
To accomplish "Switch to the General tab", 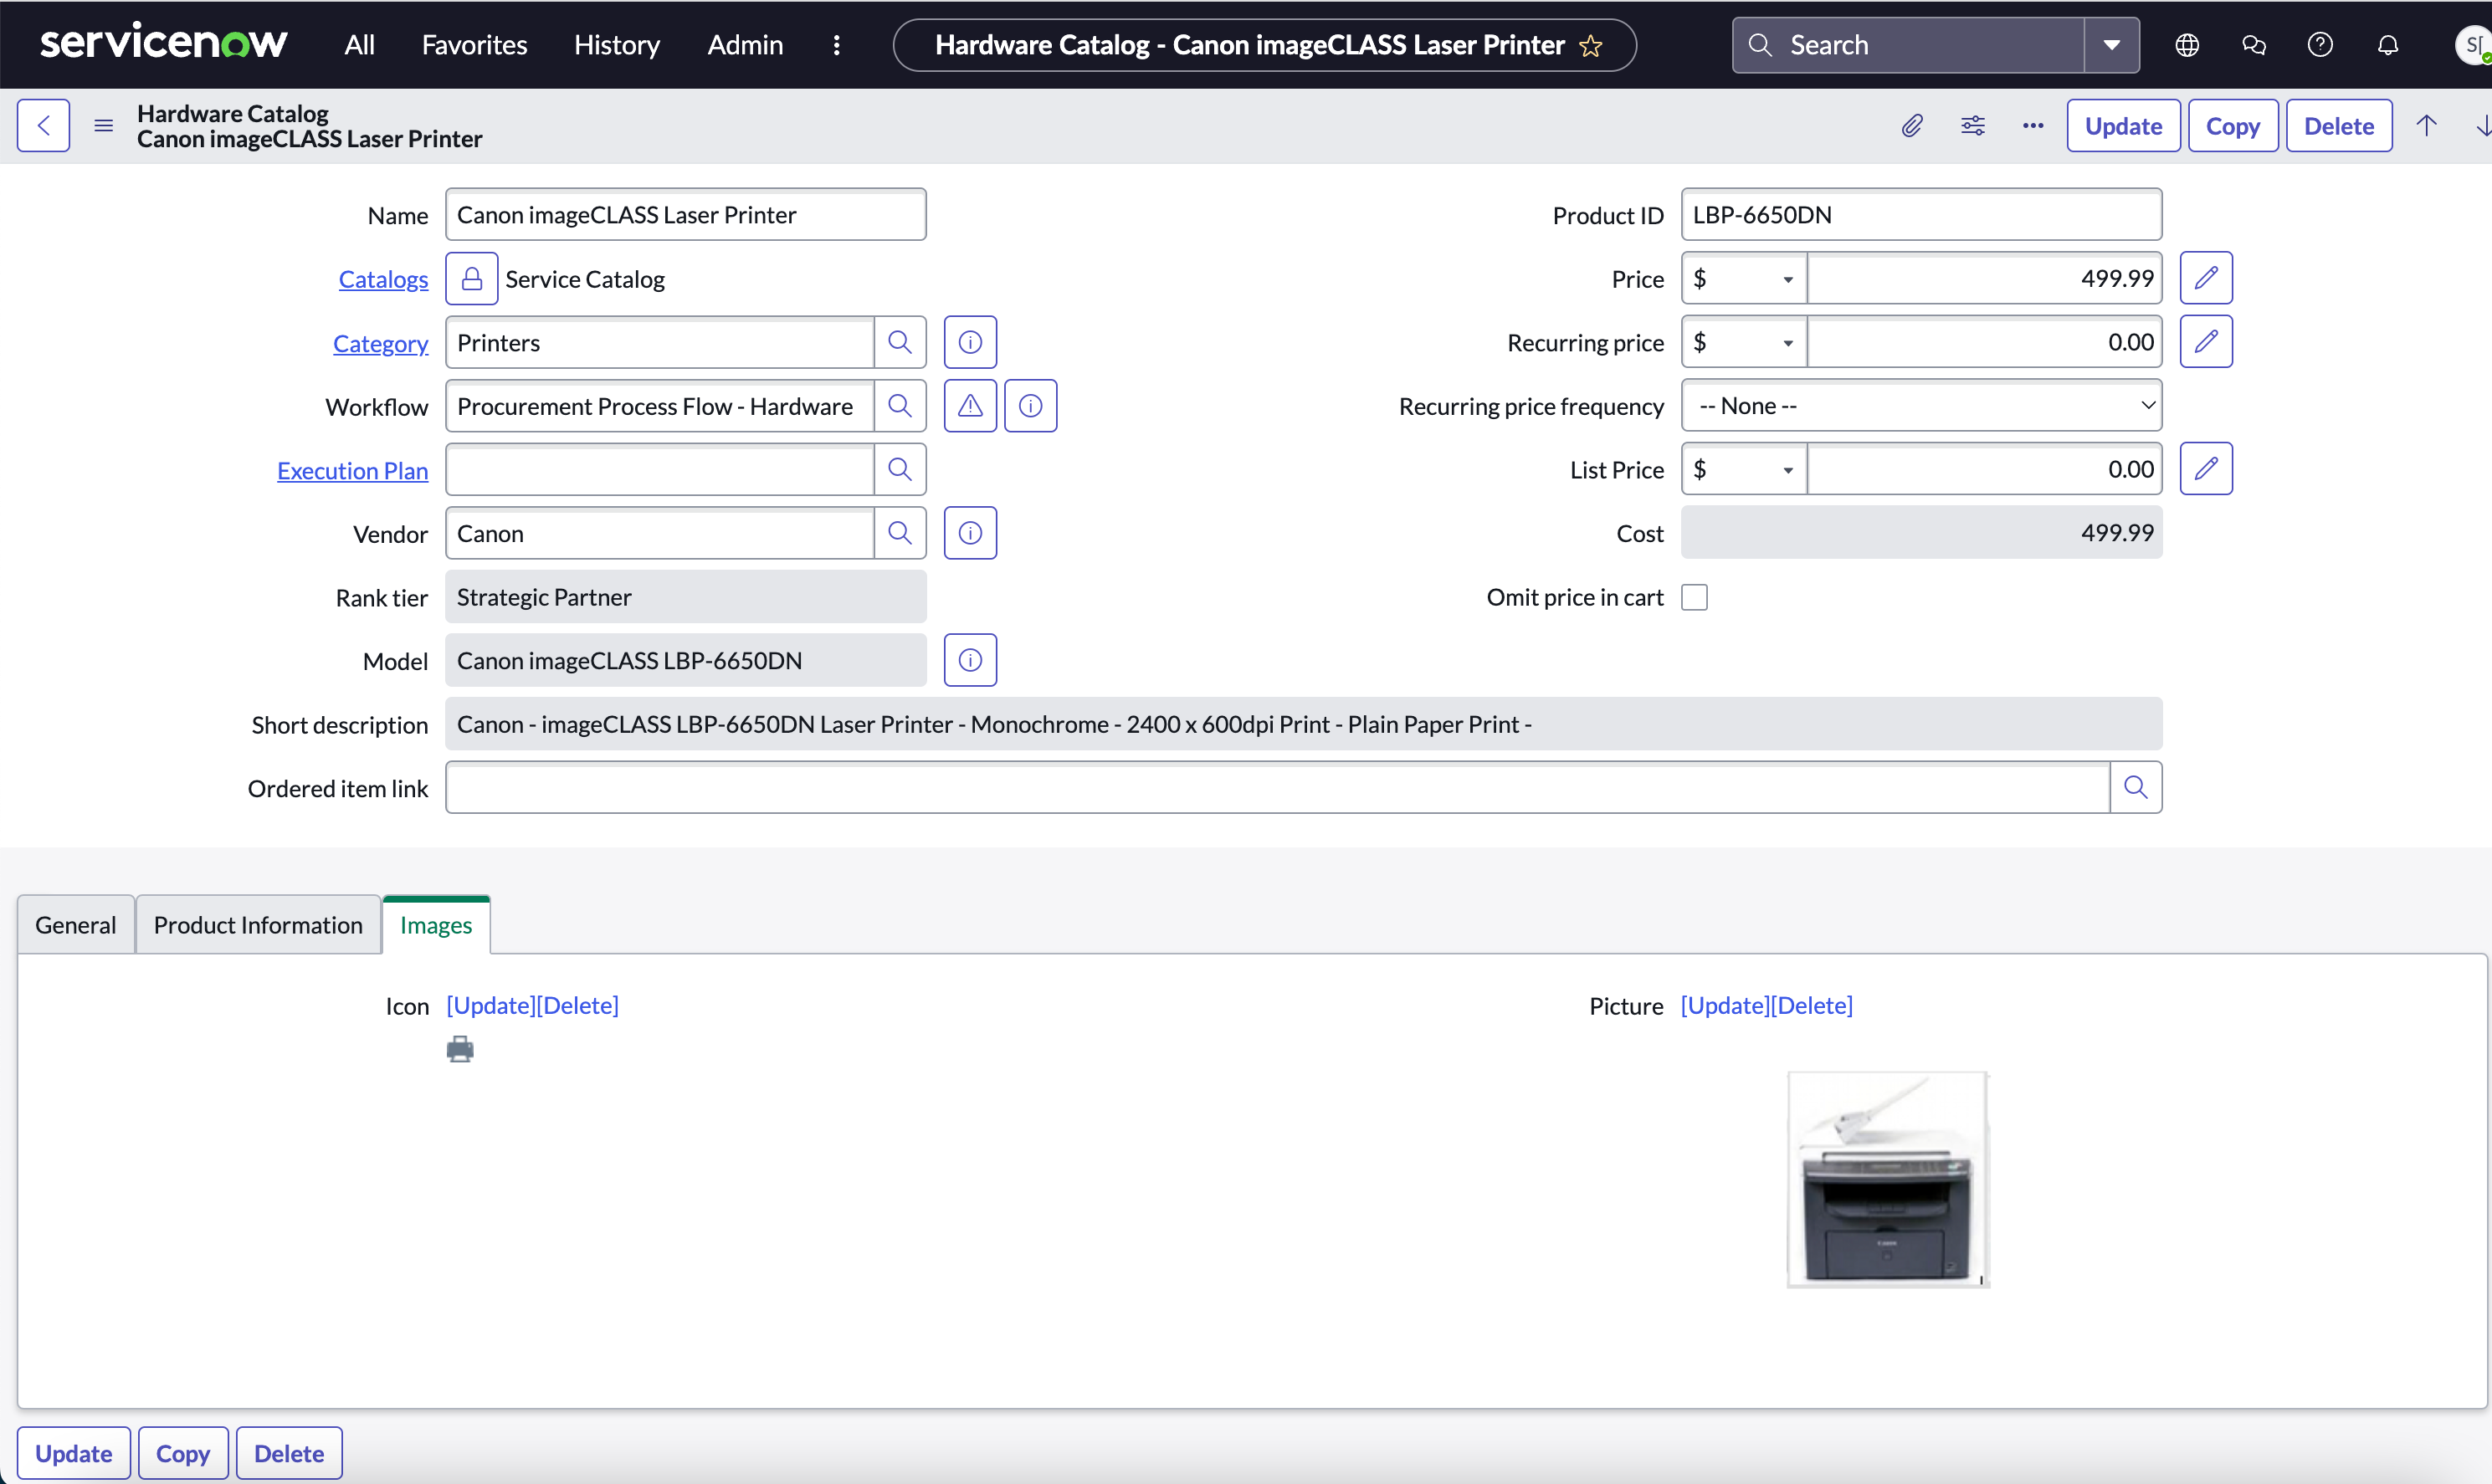I will pyautogui.click(x=76, y=925).
